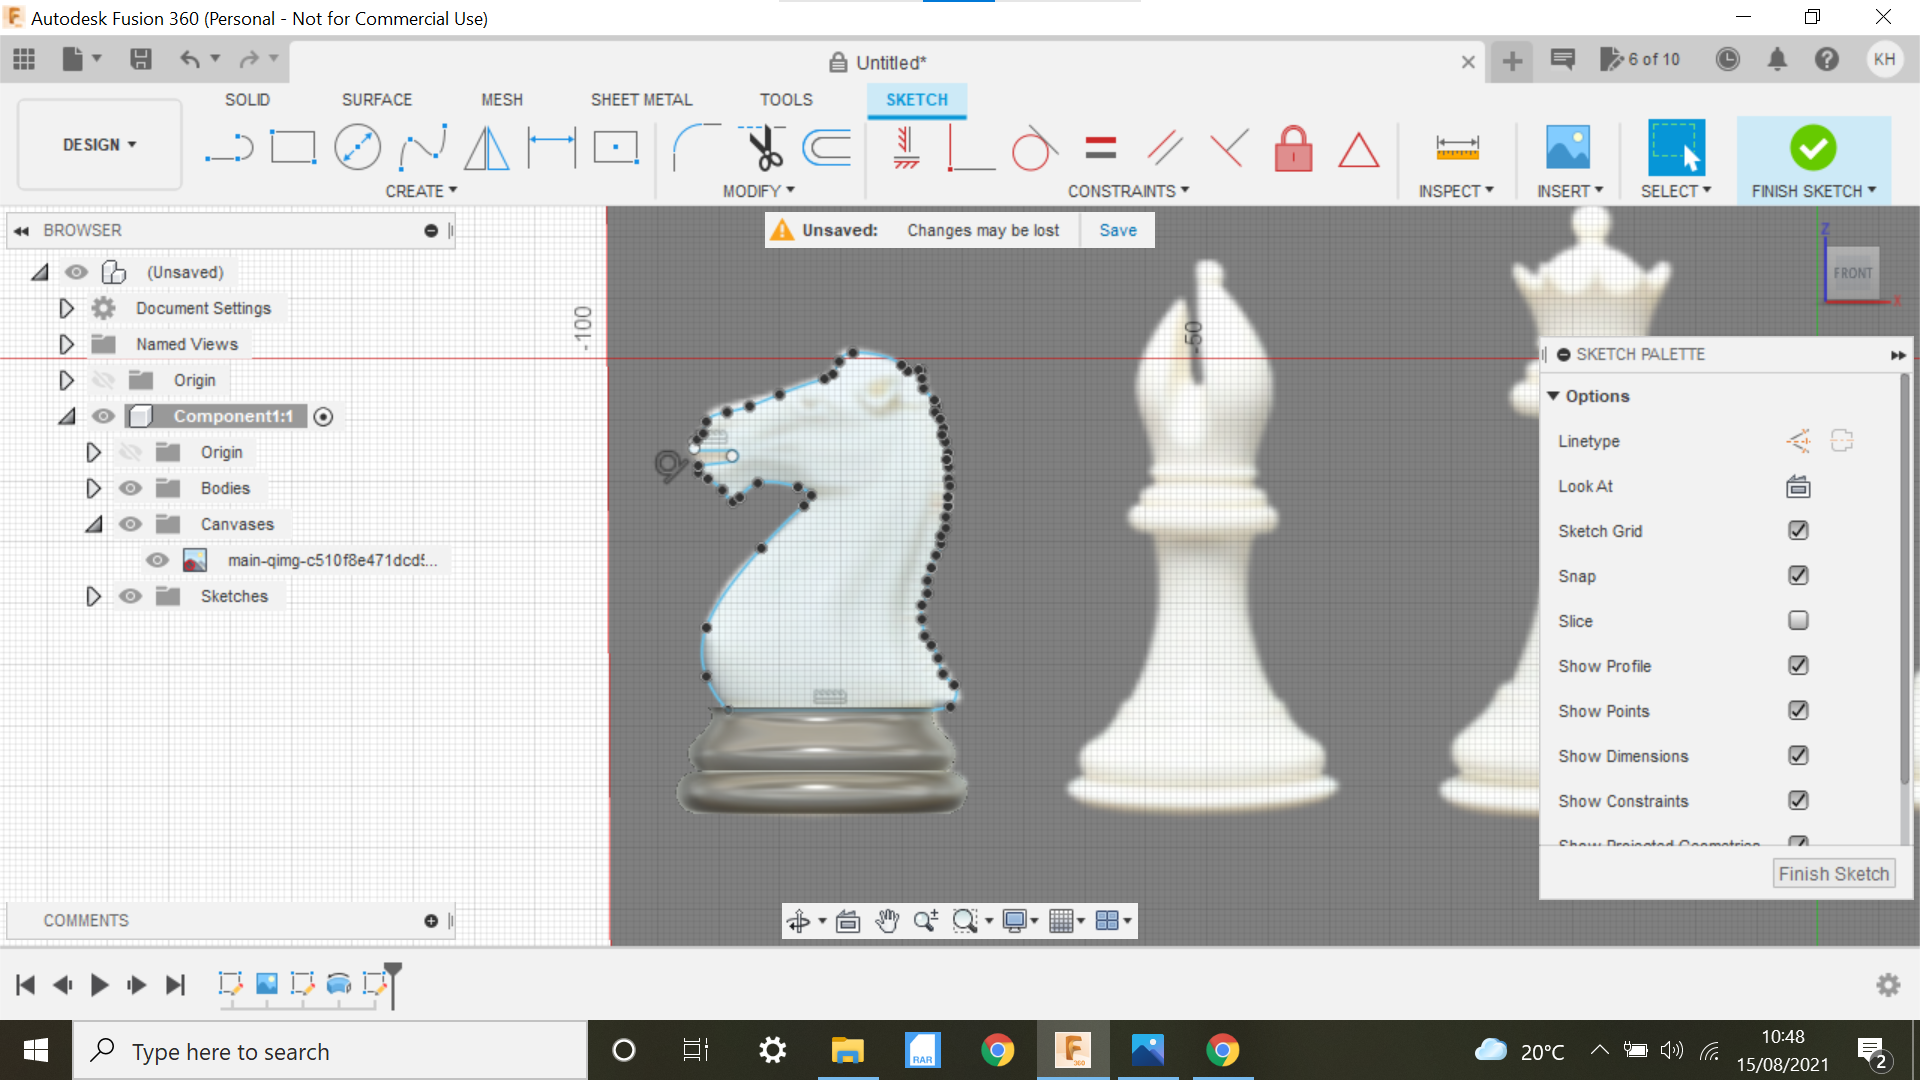Image resolution: width=1920 pixels, height=1080 pixels.
Task: Click the Fix/UnFix lock constraint
Action: coord(1293,148)
